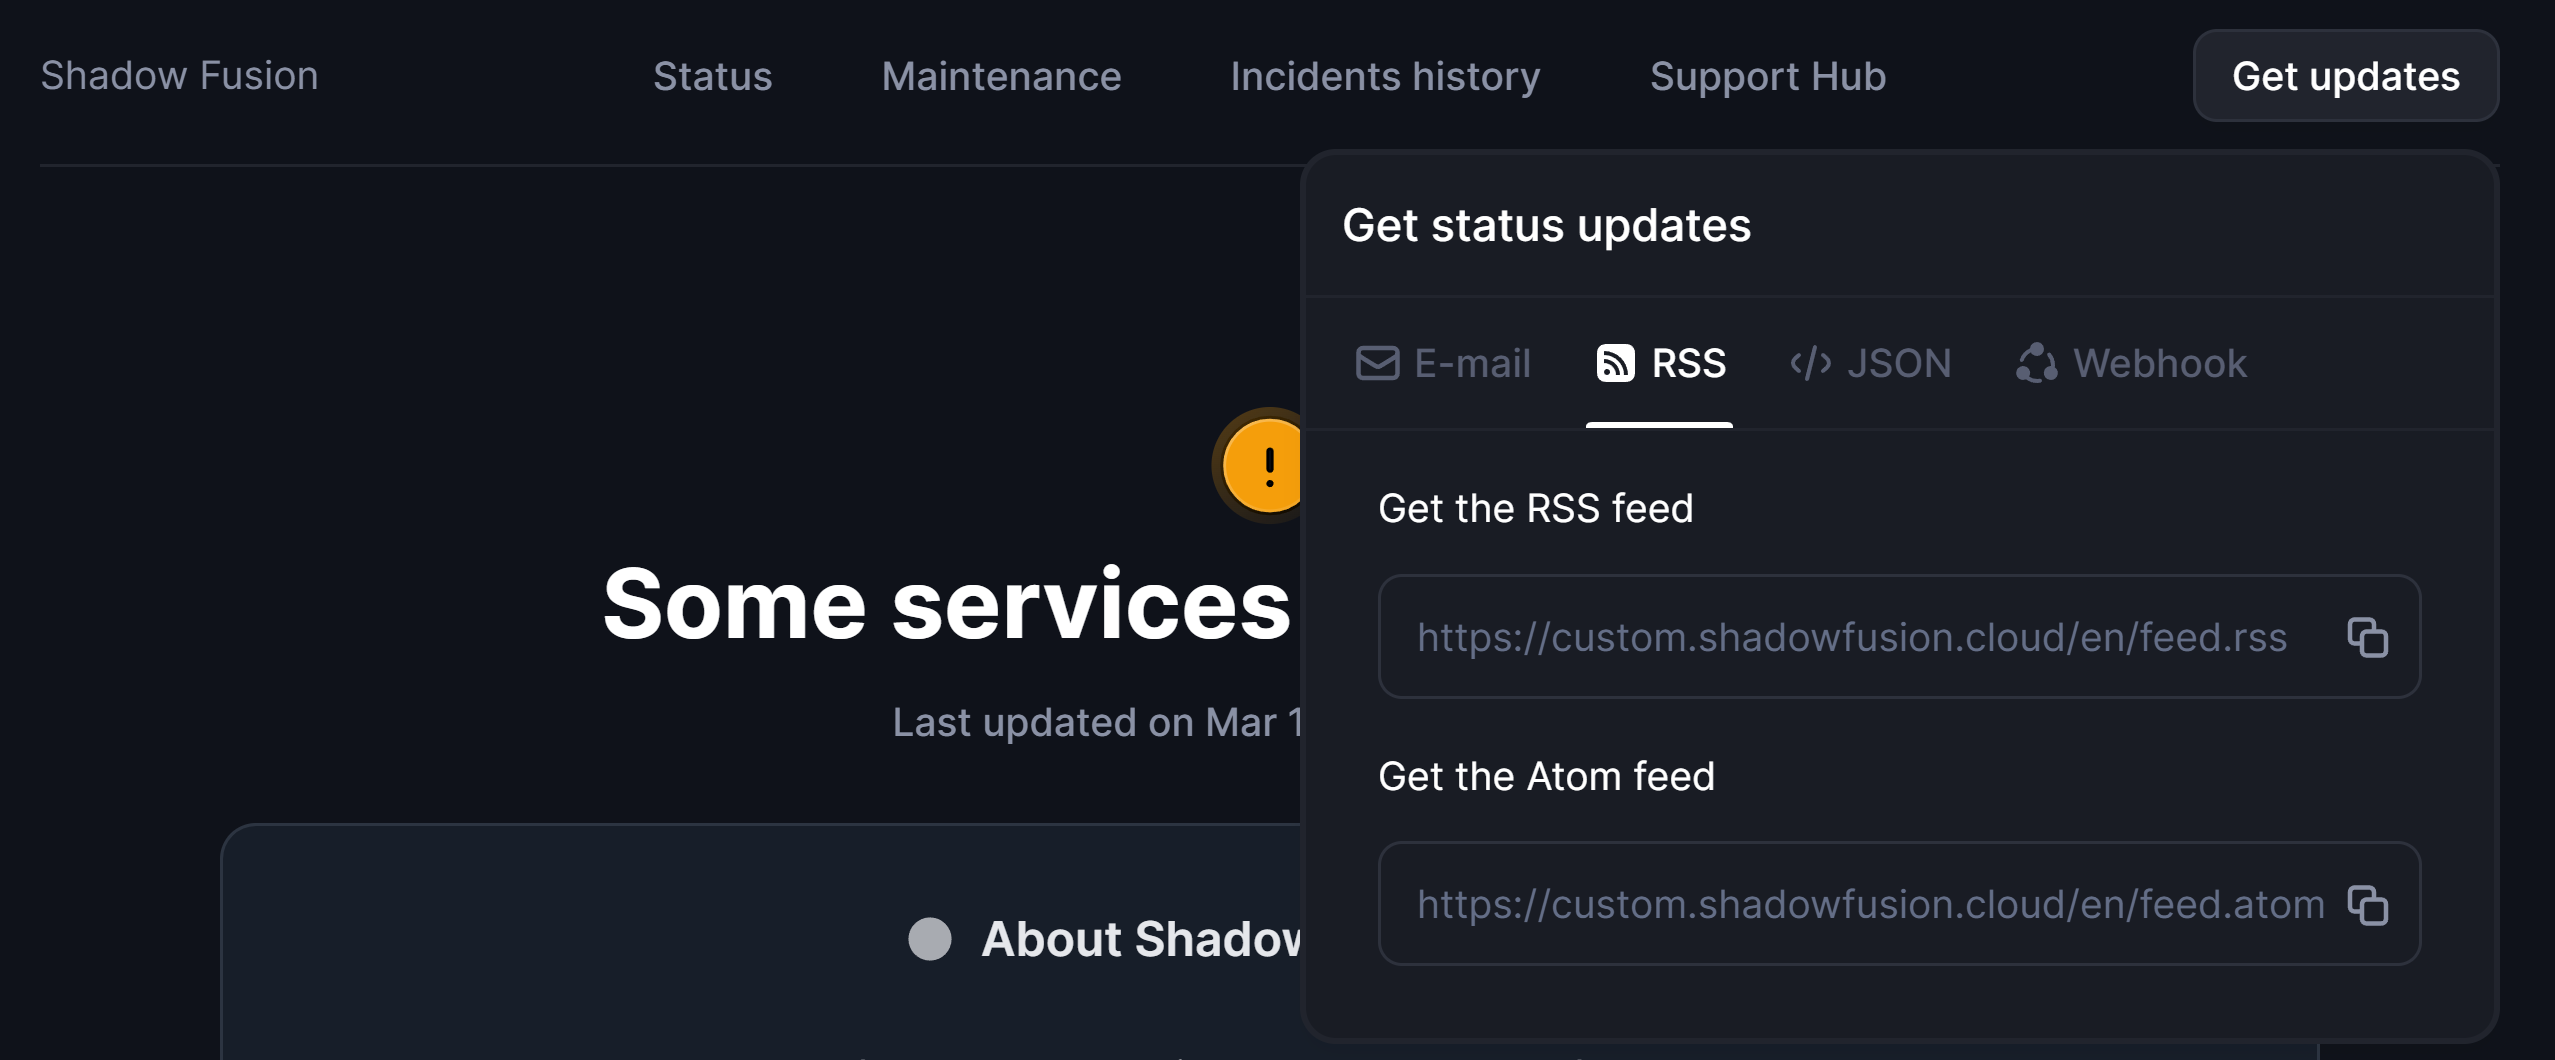
Task: Open the Maintenance page
Action: (1001, 76)
